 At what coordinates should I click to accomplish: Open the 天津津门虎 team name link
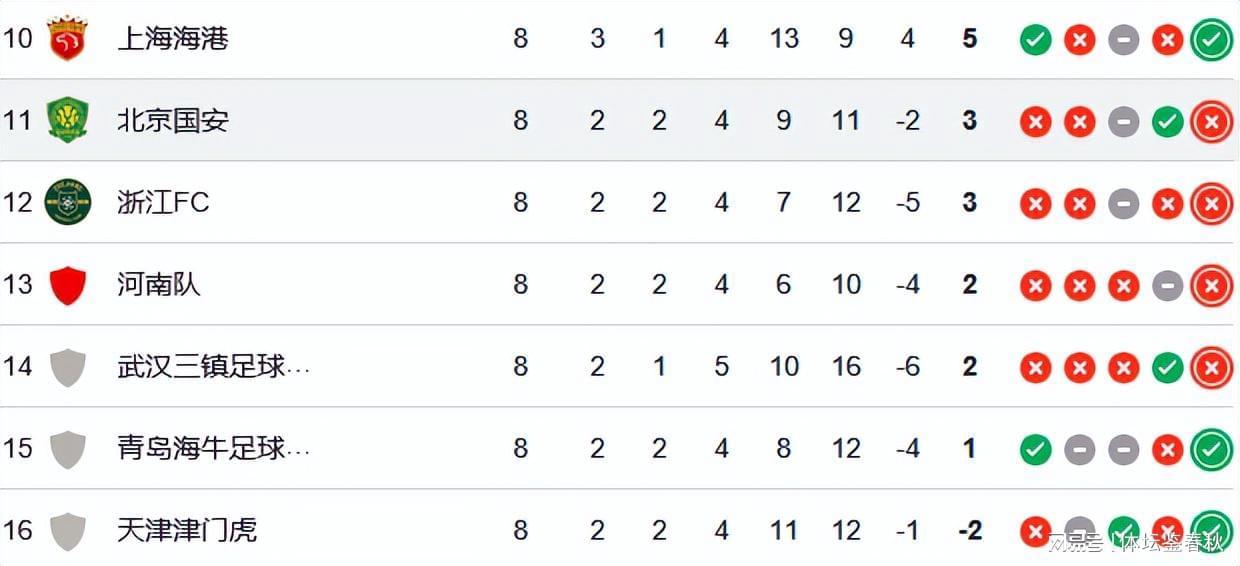pyautogui.click(x=187, y=531)
